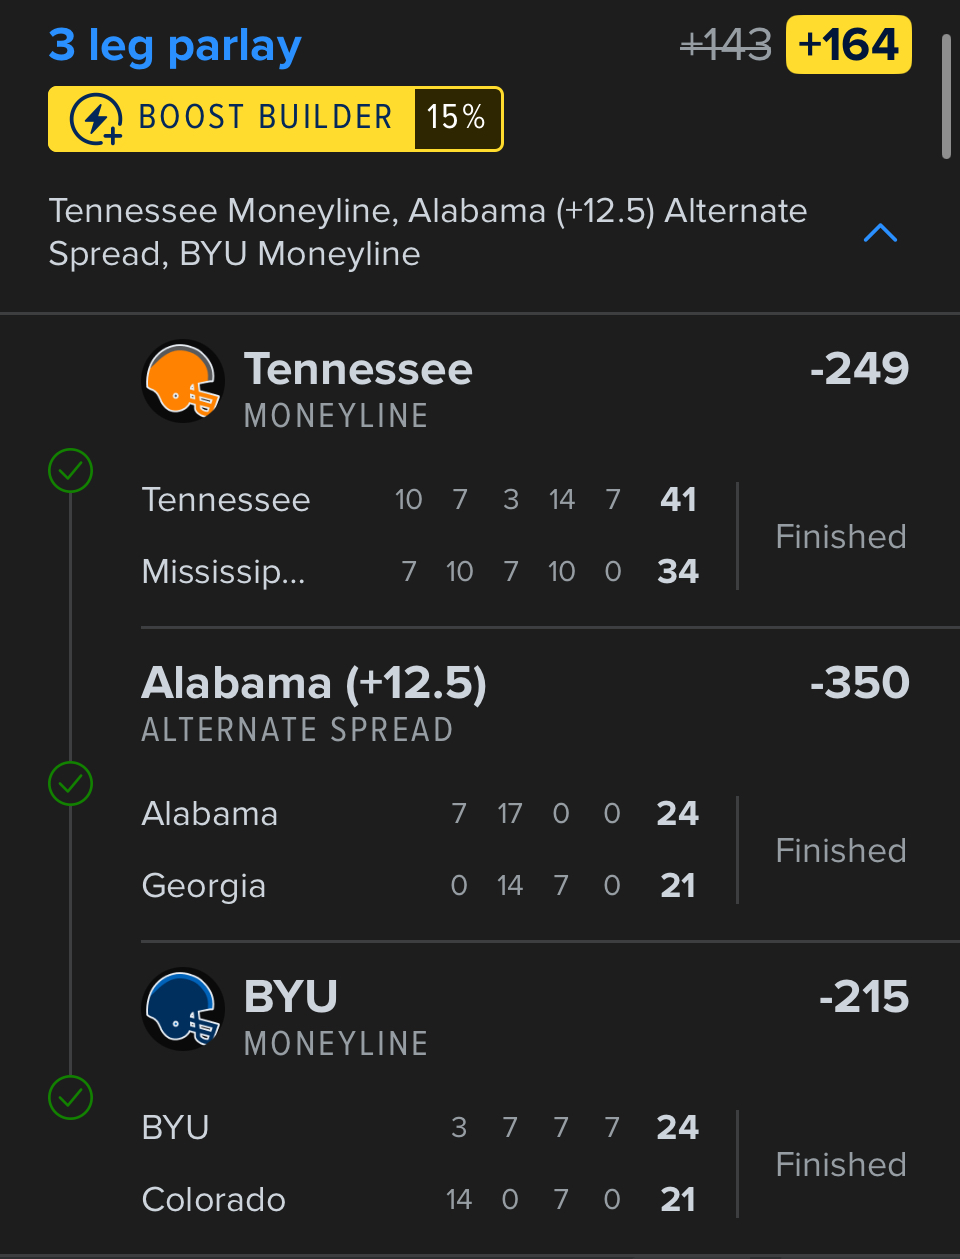Click the crossed-out +143 original odds

tap(726, 45)
